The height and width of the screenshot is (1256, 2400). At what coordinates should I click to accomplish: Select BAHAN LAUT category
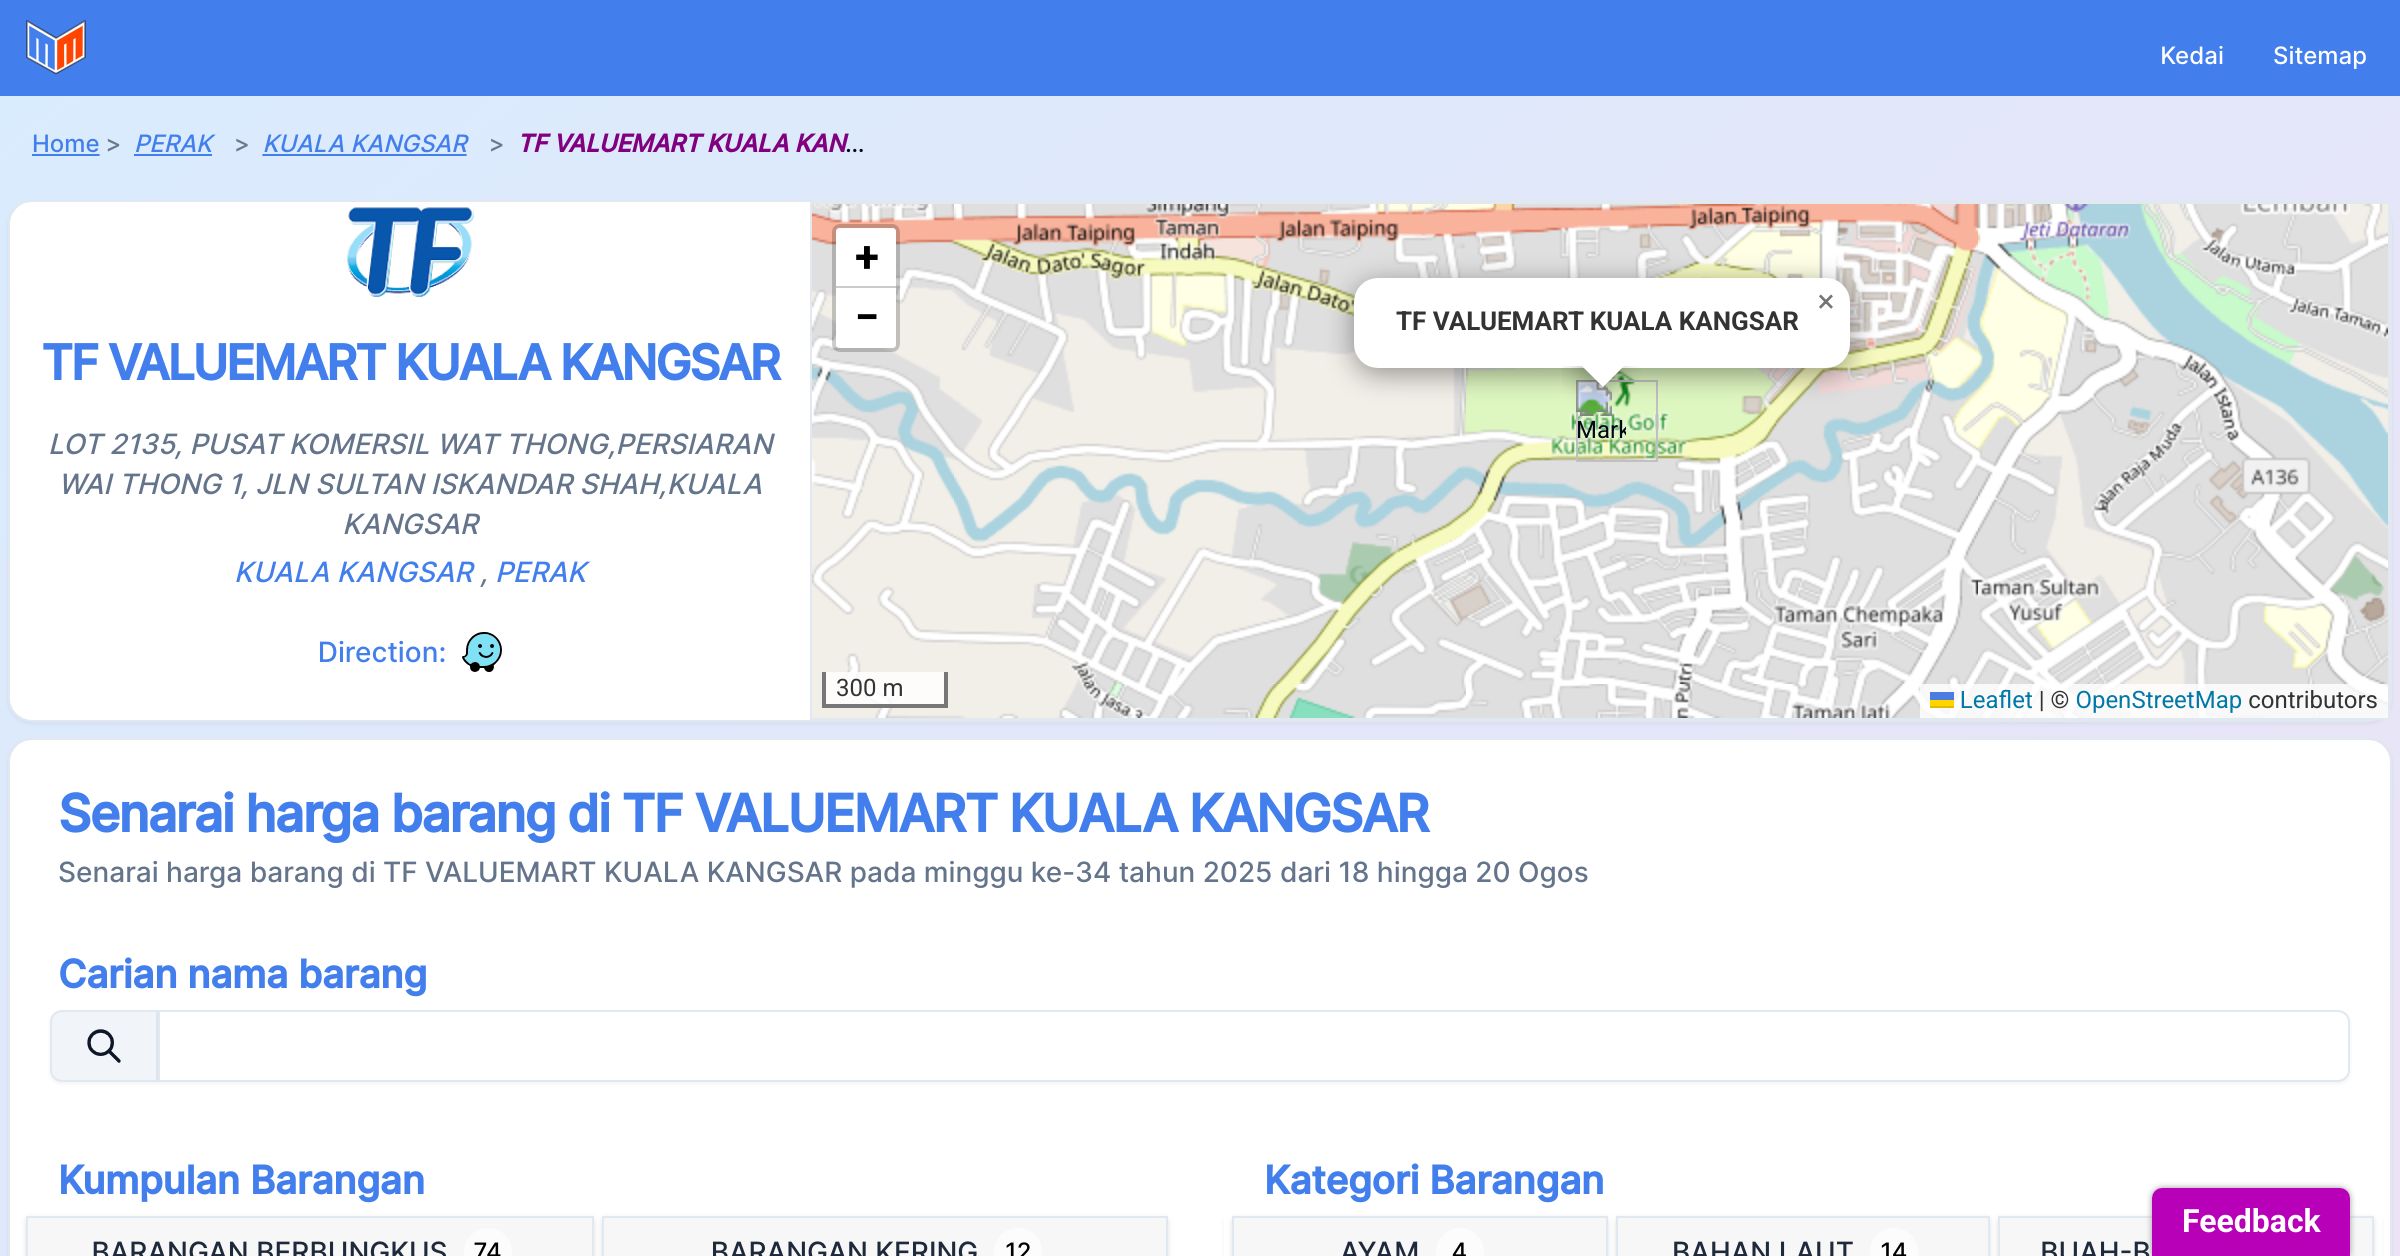(x=1790, y=1242)
